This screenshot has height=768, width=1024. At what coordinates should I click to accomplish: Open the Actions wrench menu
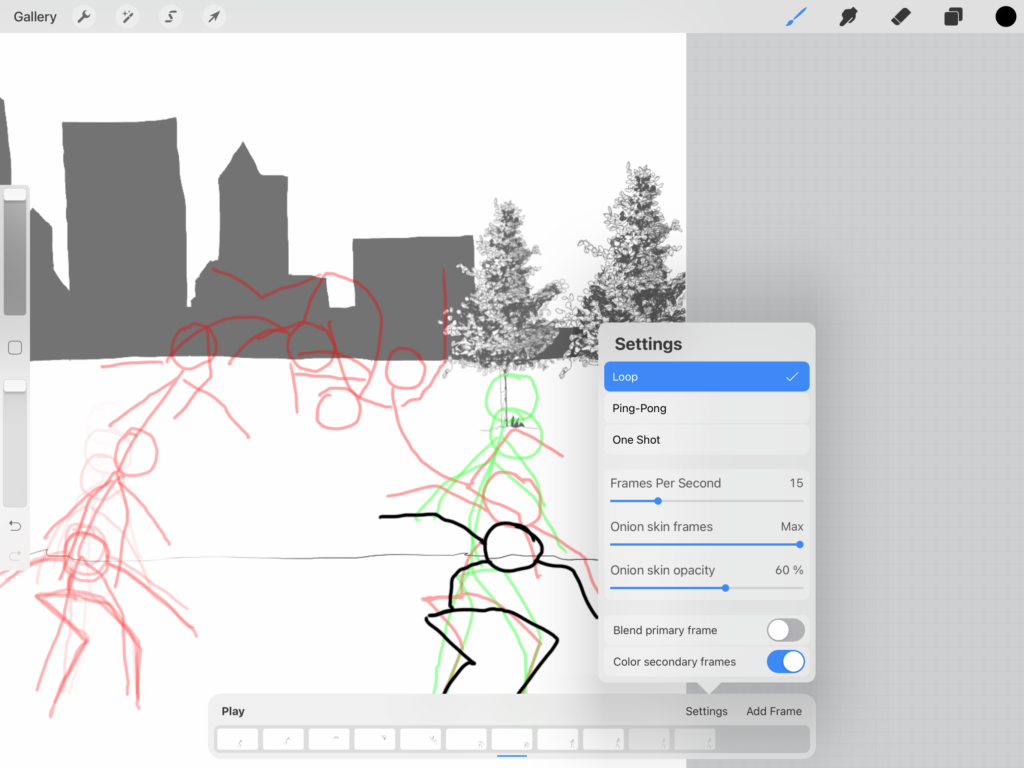pyautogui.click(x=84, y=16)
